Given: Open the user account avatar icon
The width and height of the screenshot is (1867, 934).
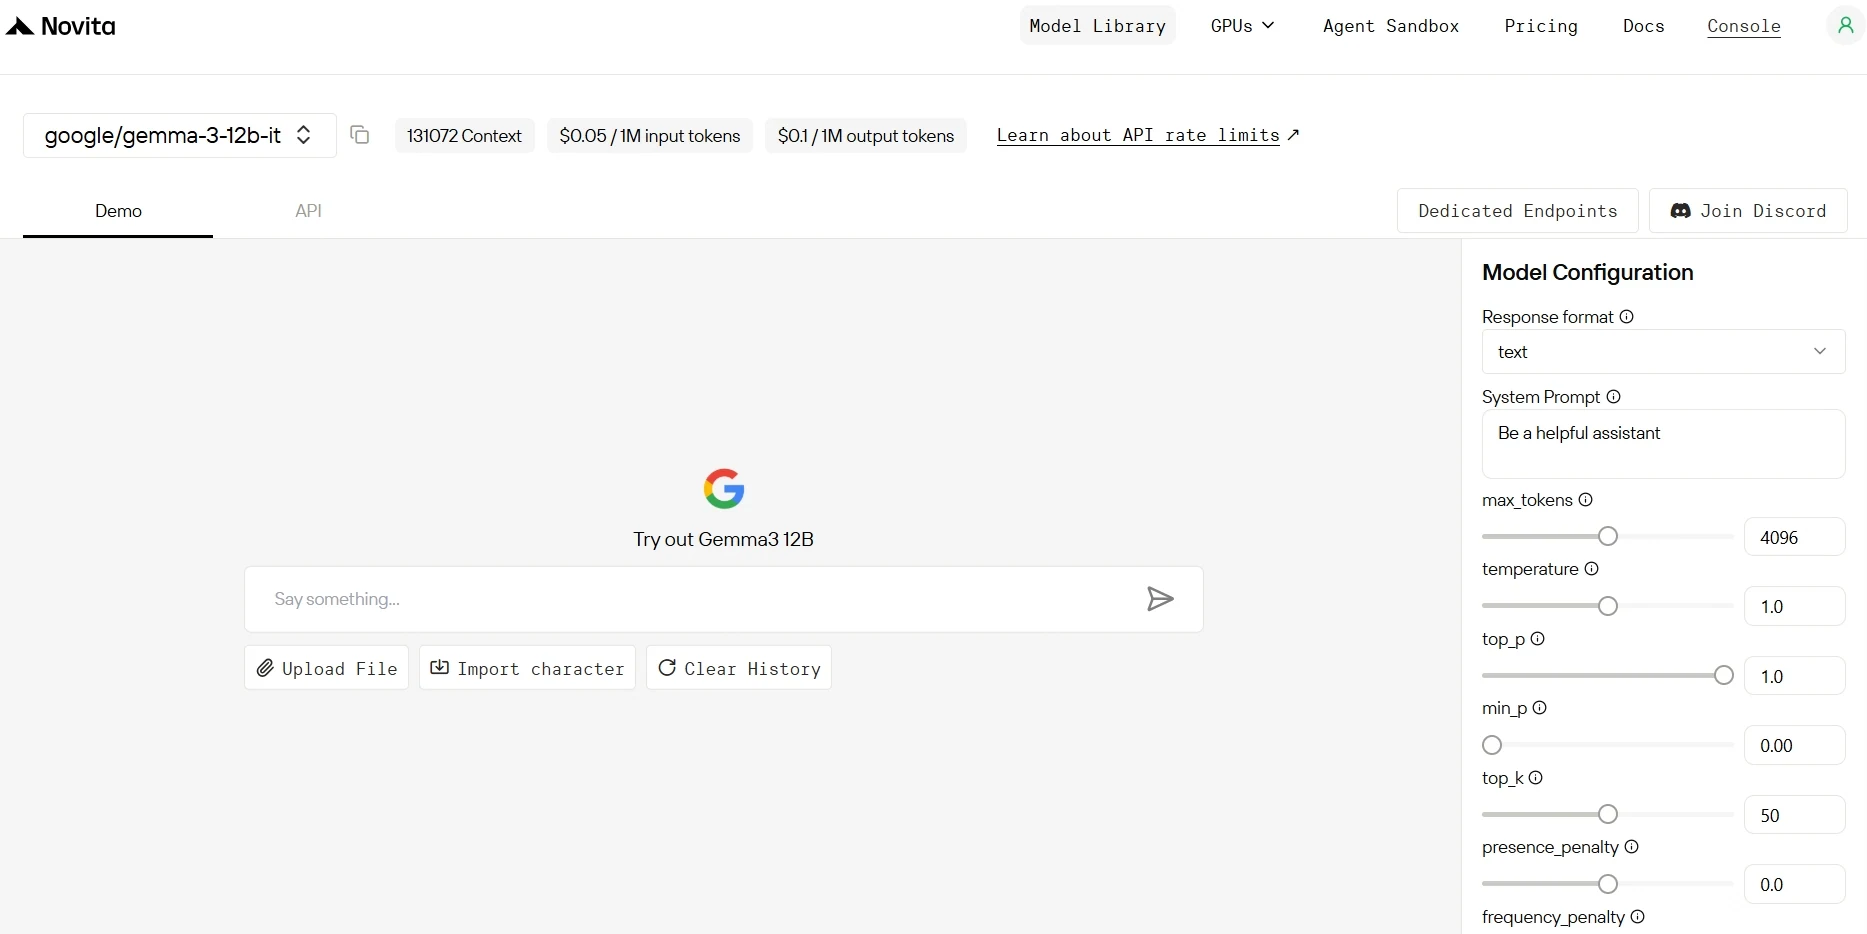Looking at the screenshot, I should [1845, 26].
